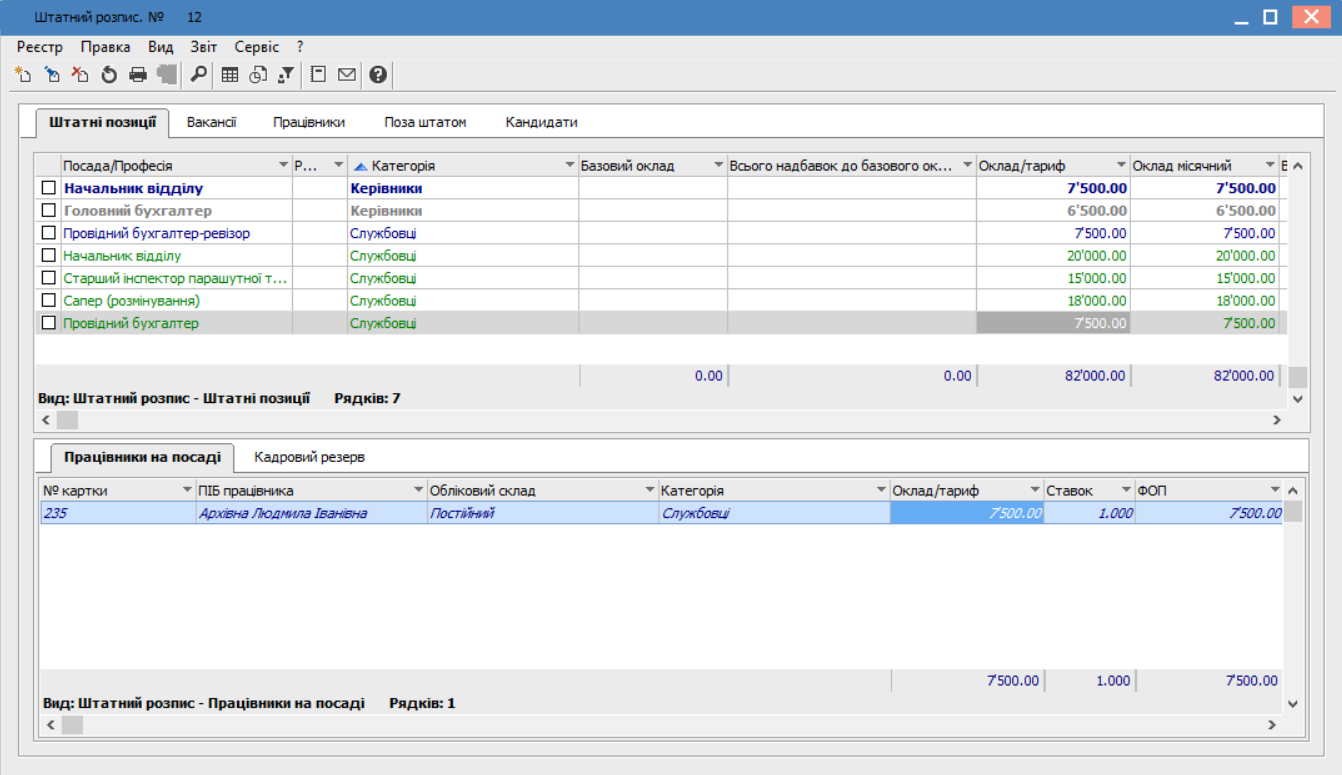Check the box next to Сапер (розмінування)
1342x775 pixels.
48,300
